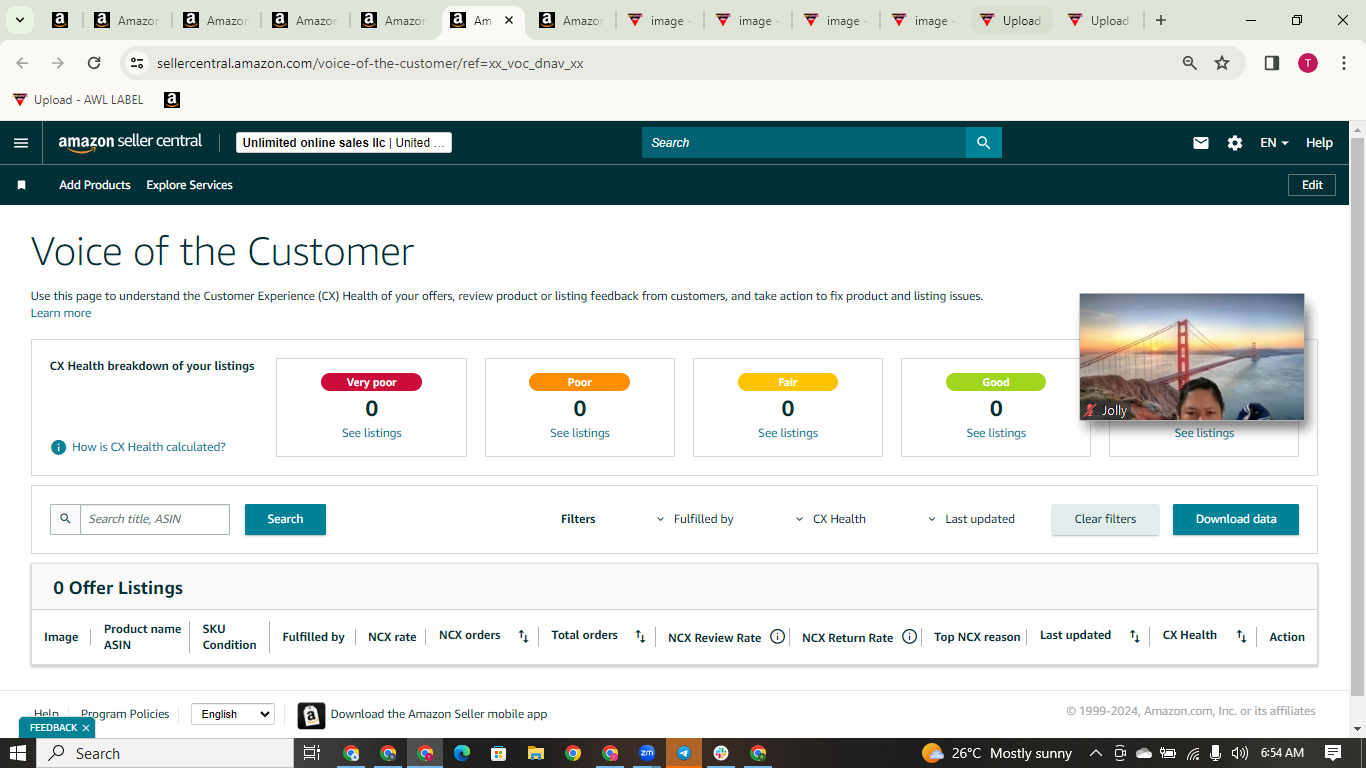Click the info icon beside NCX Review Rate
Screen dimensions: 1366x768
pyautogui.click(x=777, y=637)
